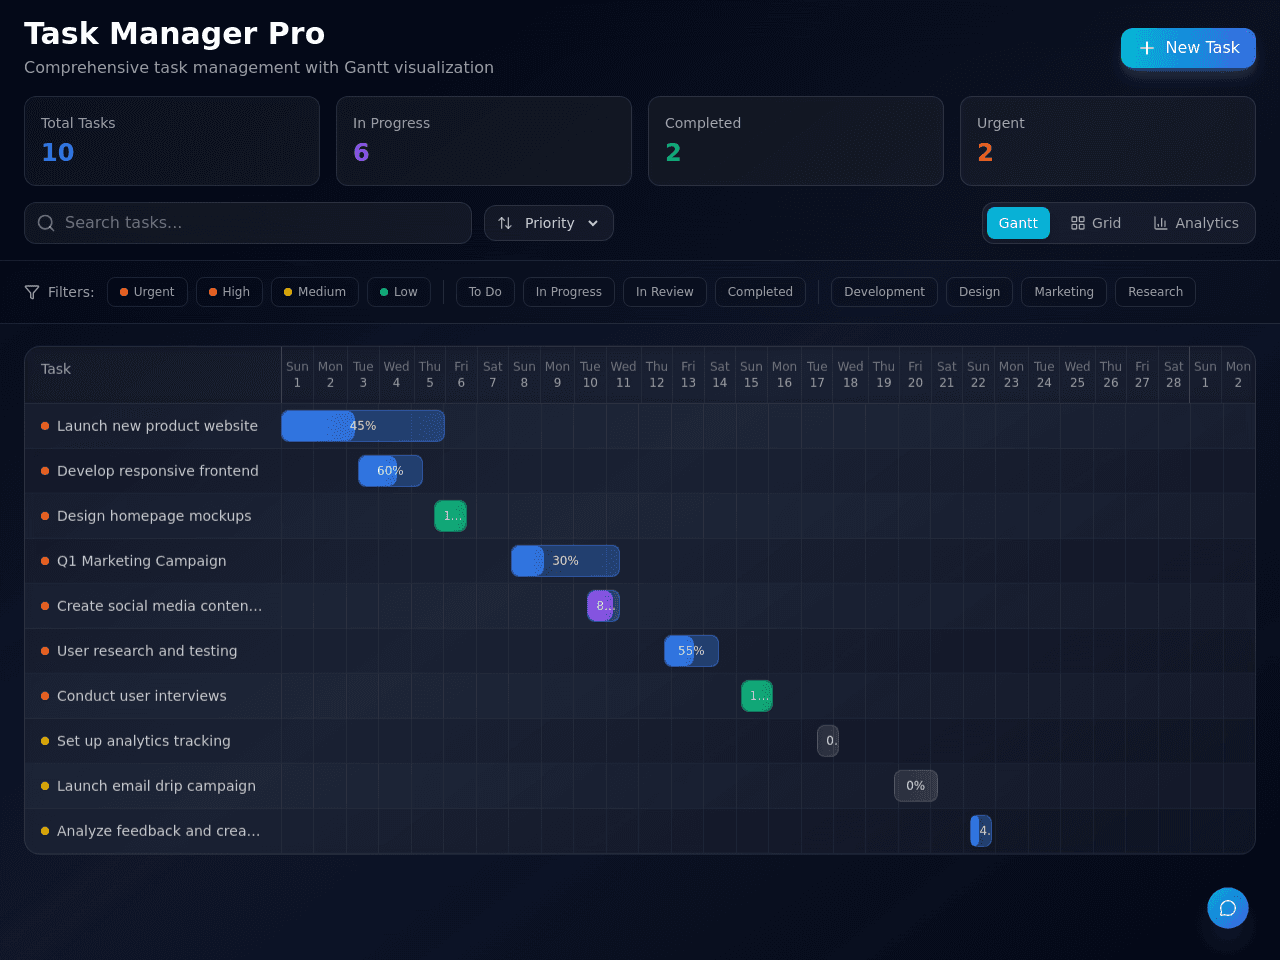
Task: Click the plus icon in New Task
Action: coord(1147,48)
